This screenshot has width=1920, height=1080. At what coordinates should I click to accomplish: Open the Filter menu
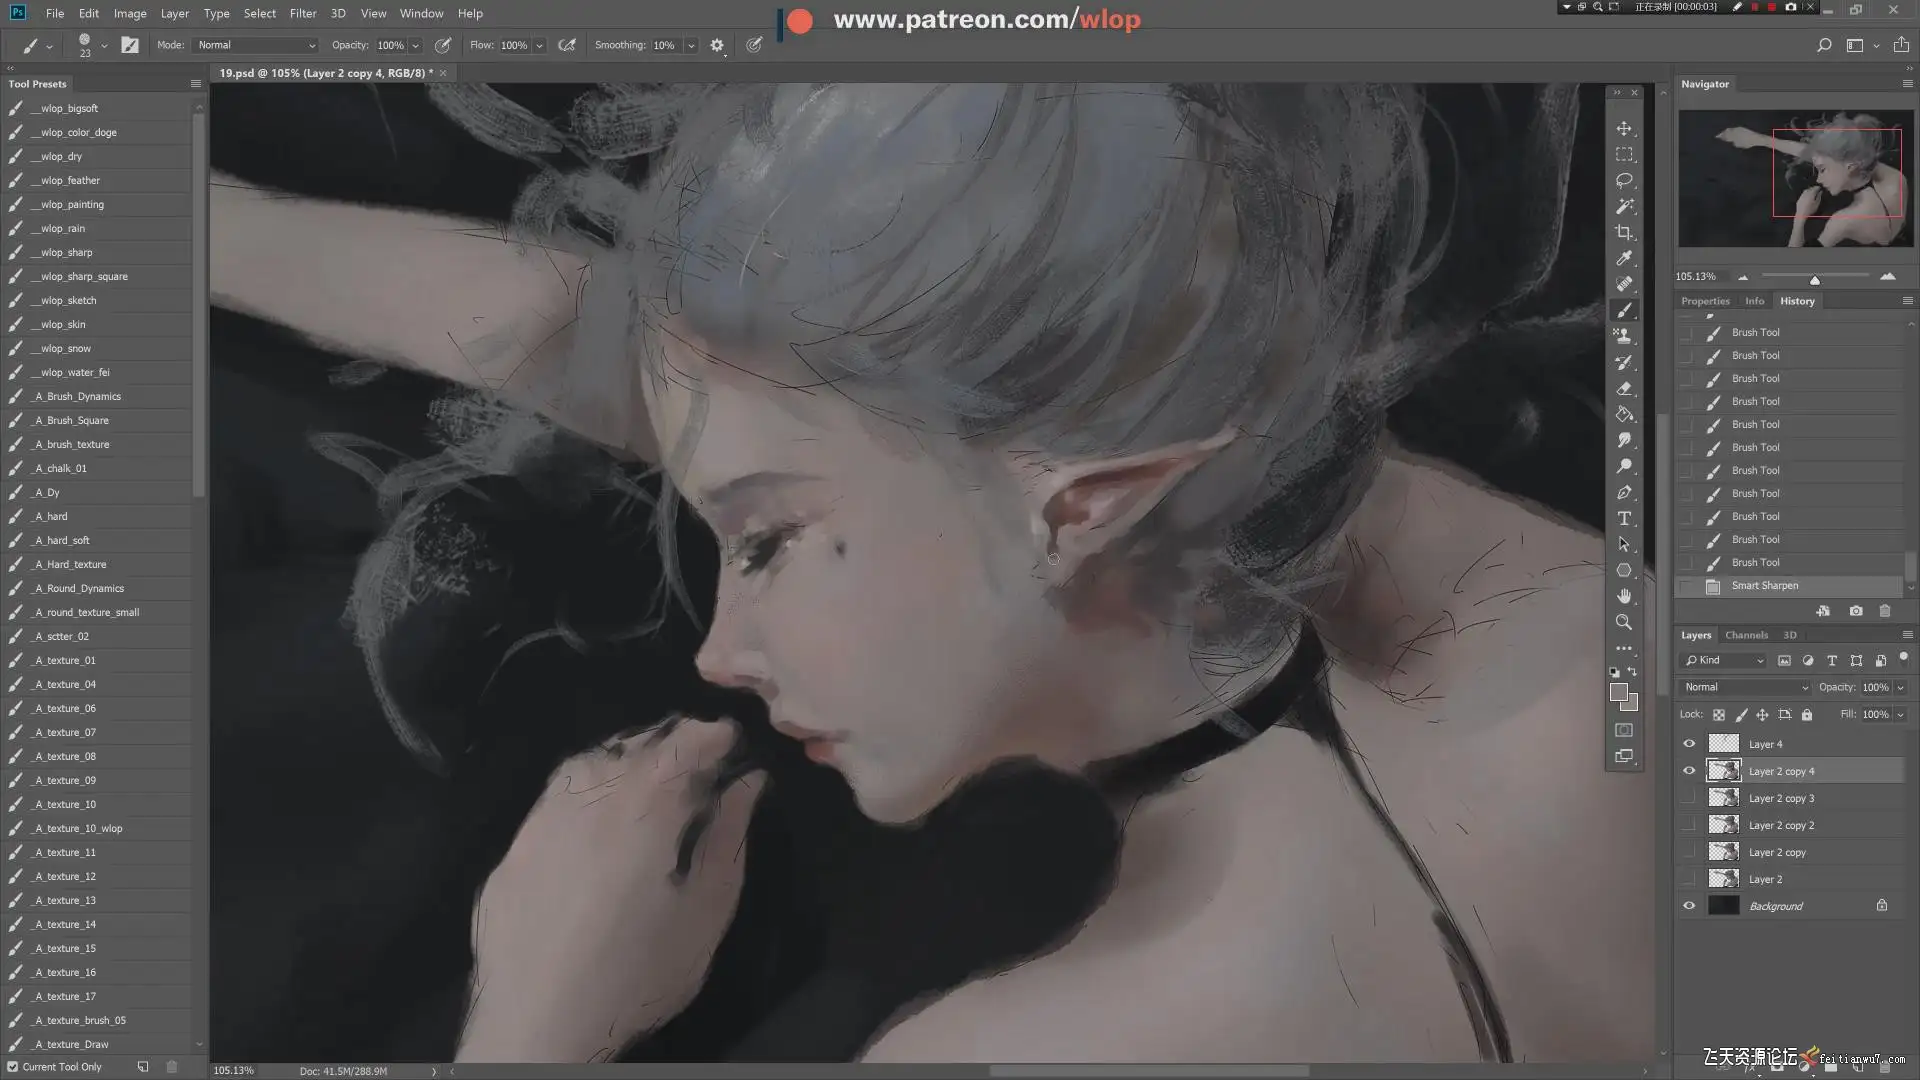click(x=302, y=13)
